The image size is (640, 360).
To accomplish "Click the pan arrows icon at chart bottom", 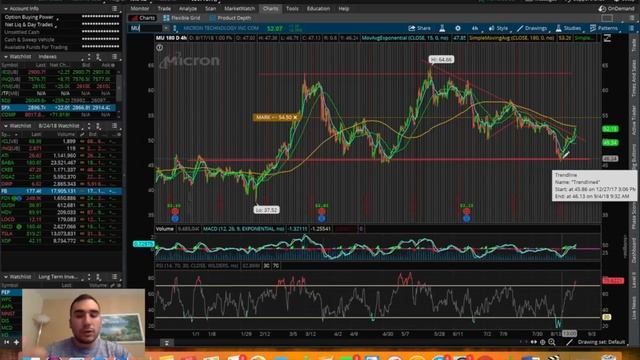I will 533,342.
